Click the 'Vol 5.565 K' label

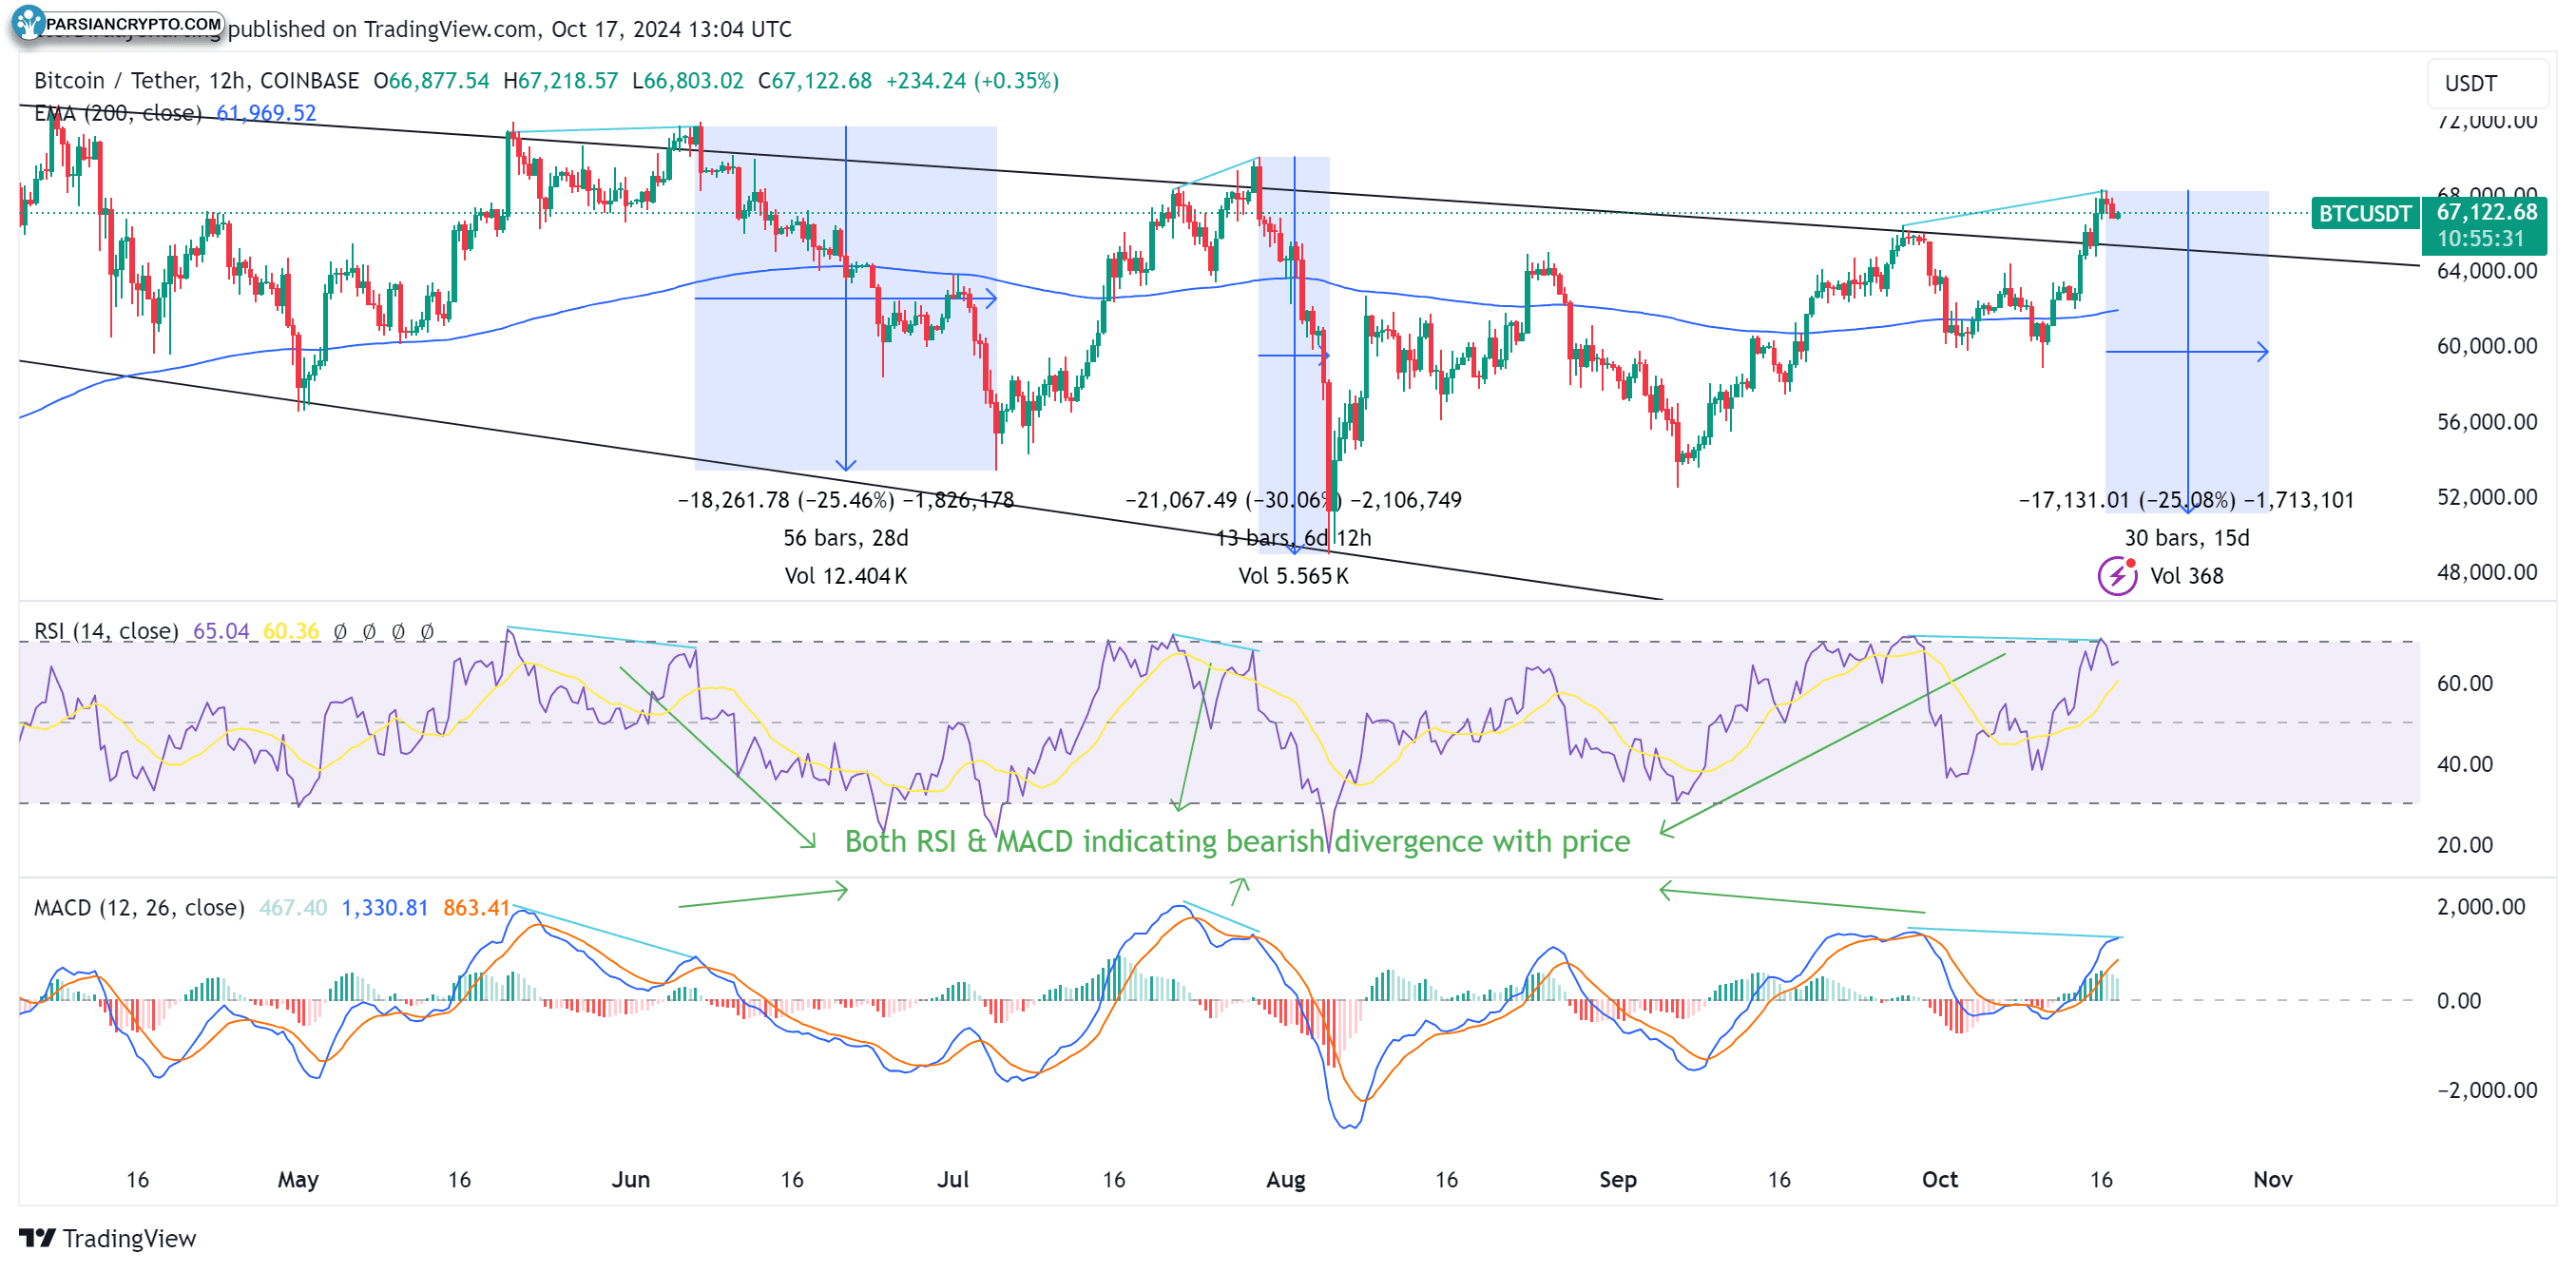pyautogui.click(x=1294, y=576)
